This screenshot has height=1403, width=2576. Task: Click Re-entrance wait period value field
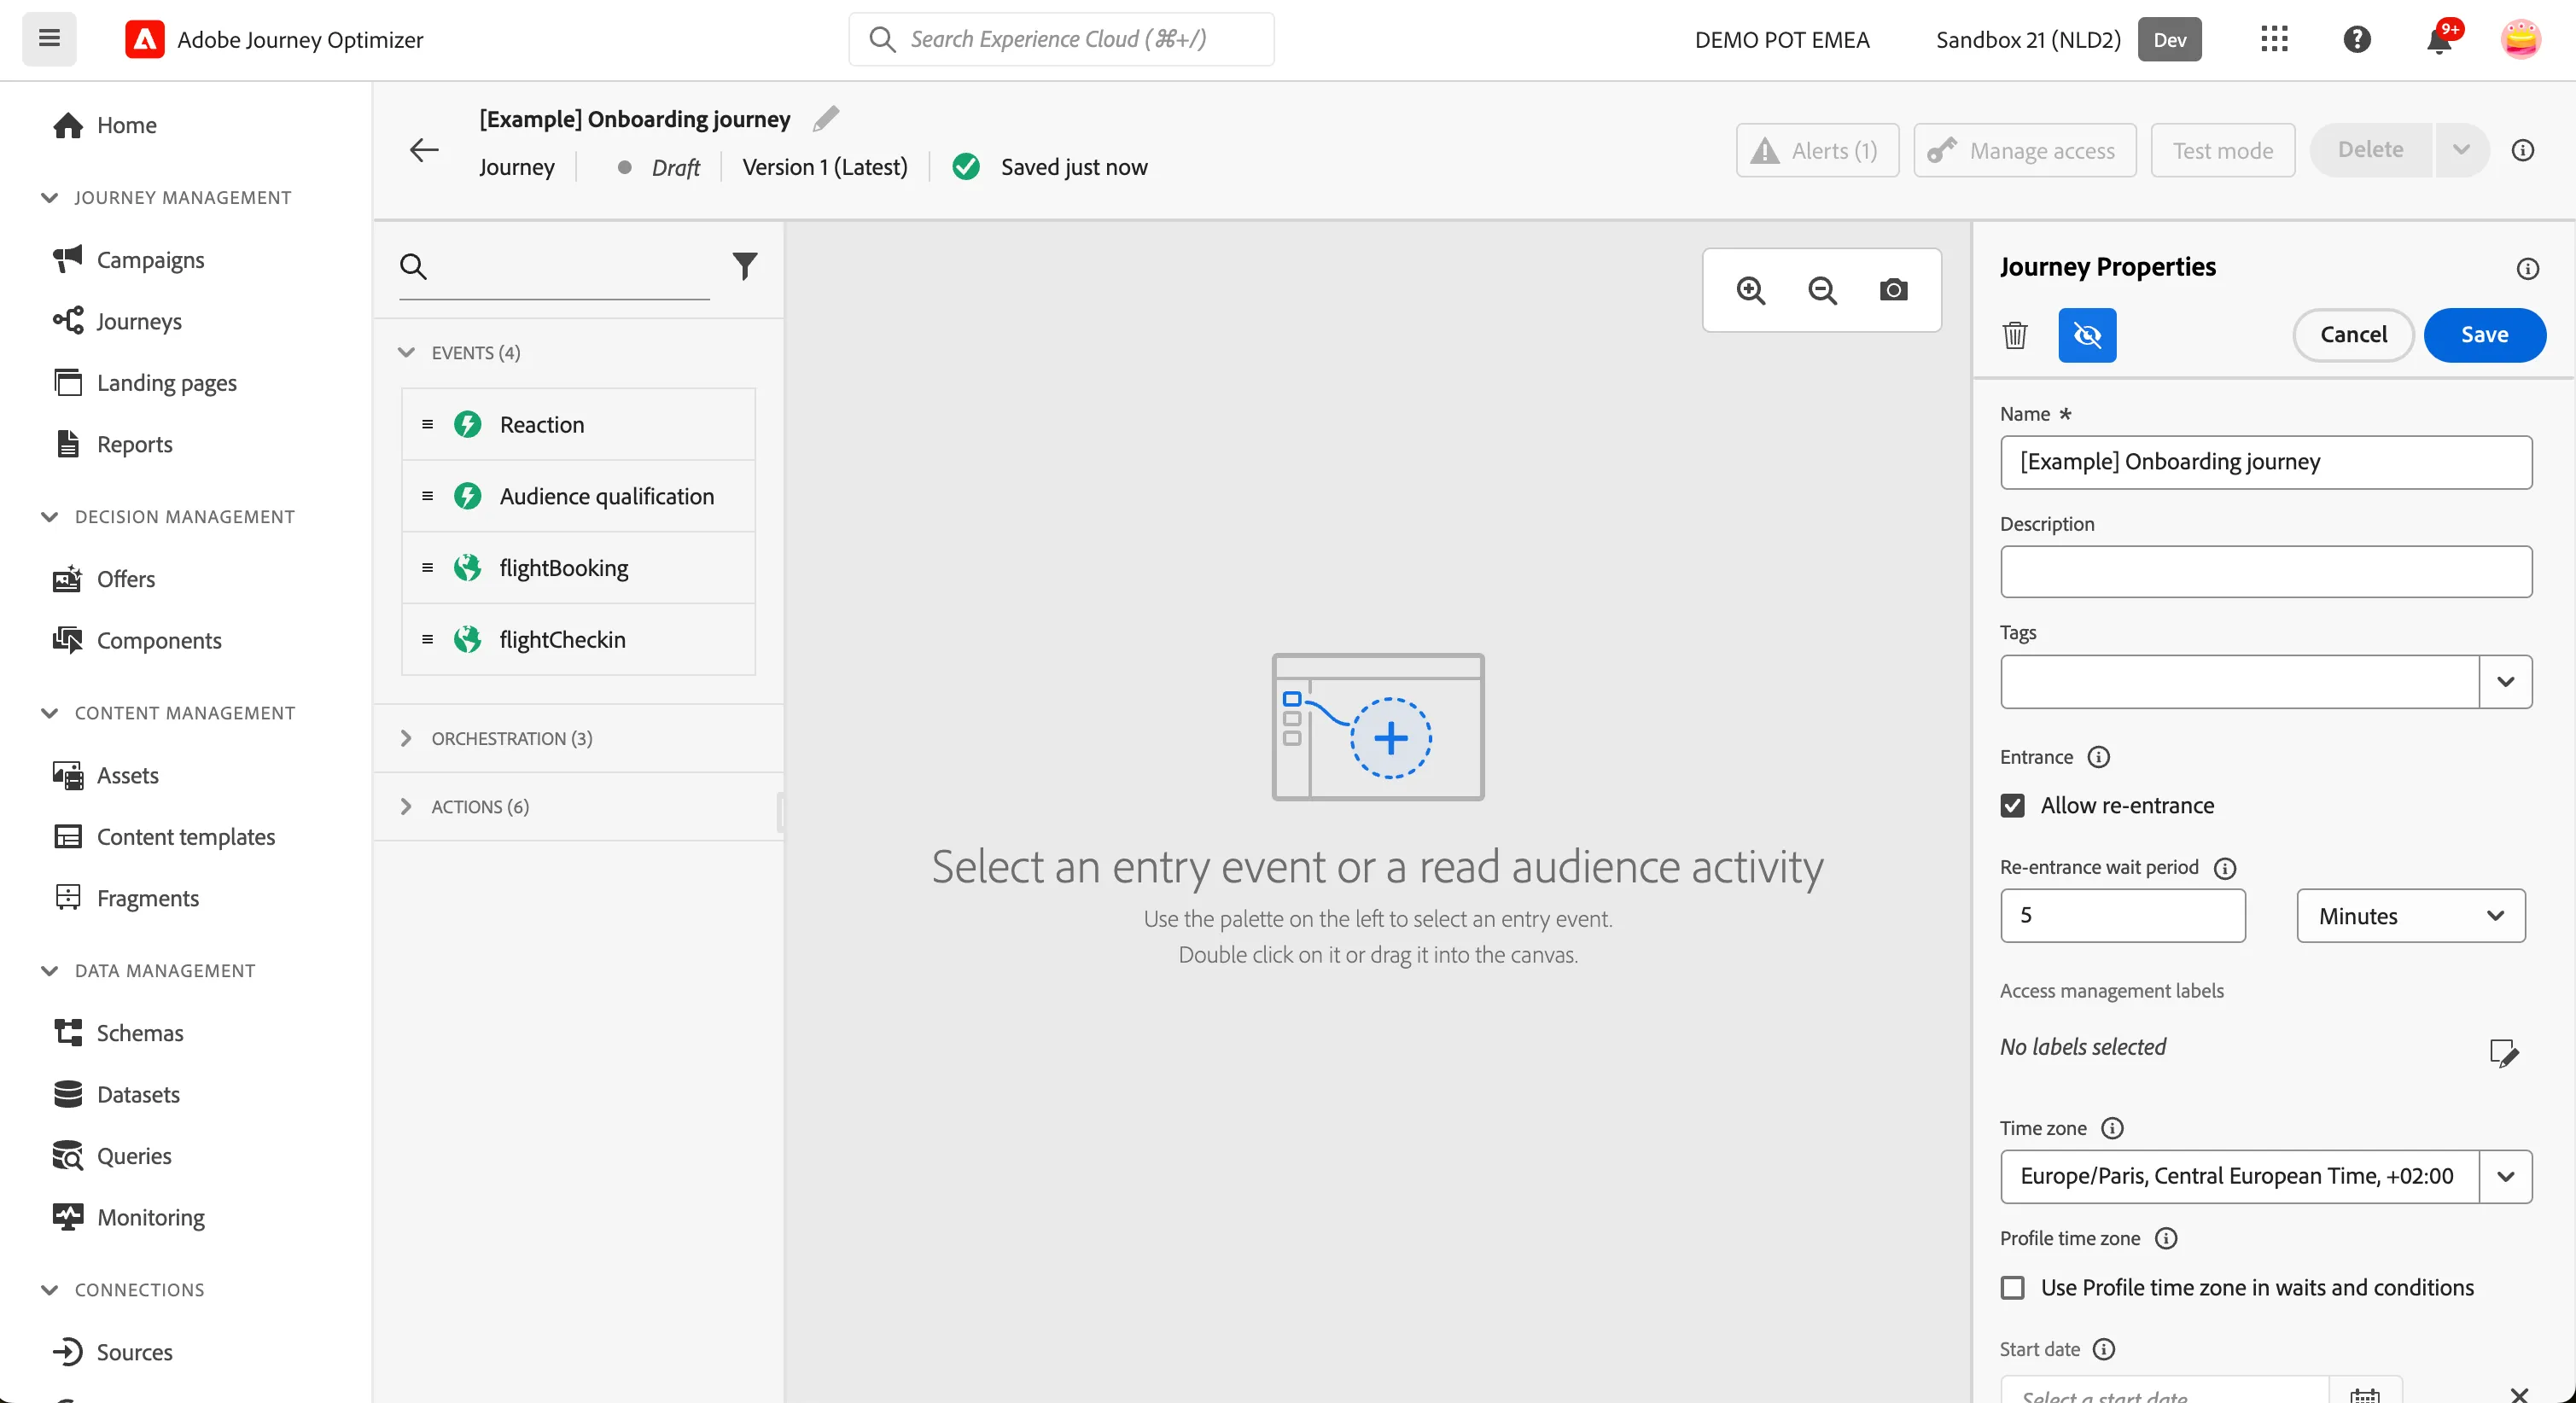pos(2122,916)
